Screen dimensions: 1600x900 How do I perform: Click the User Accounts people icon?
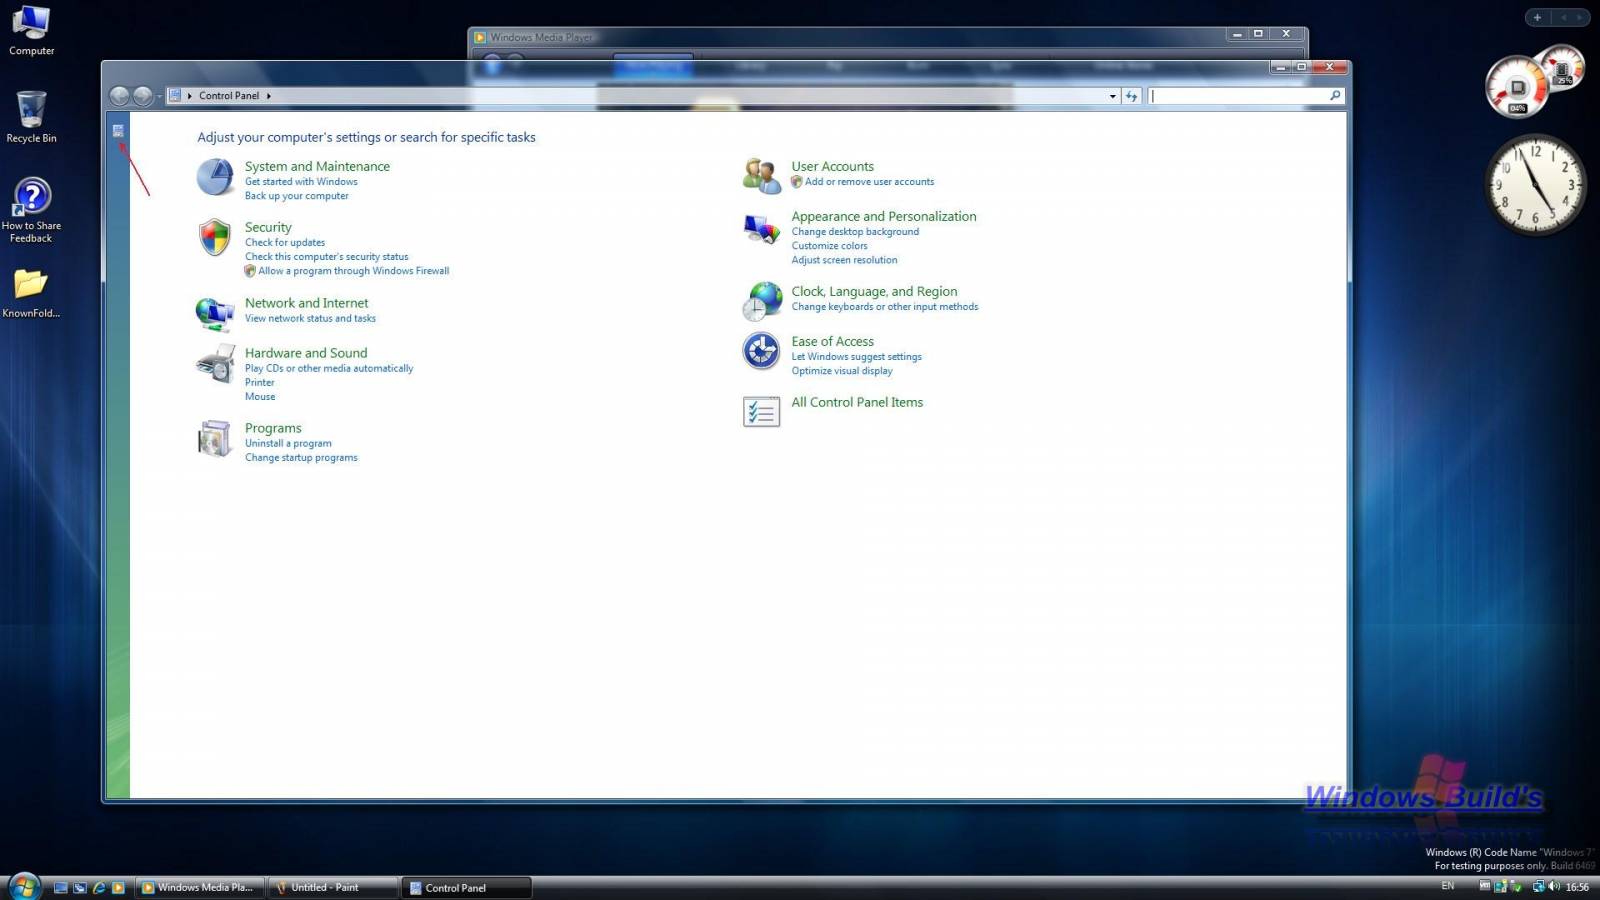(x=762, y=177)
